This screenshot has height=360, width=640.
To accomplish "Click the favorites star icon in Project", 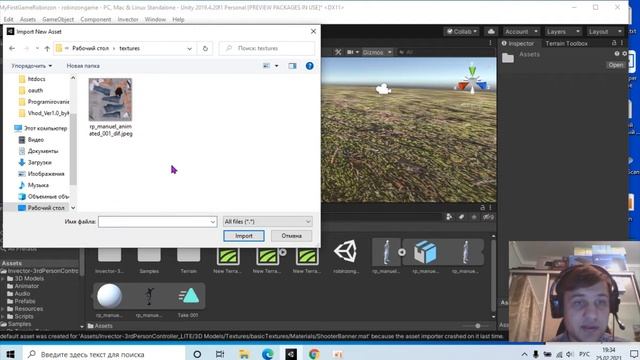I will tap(474, 217).
